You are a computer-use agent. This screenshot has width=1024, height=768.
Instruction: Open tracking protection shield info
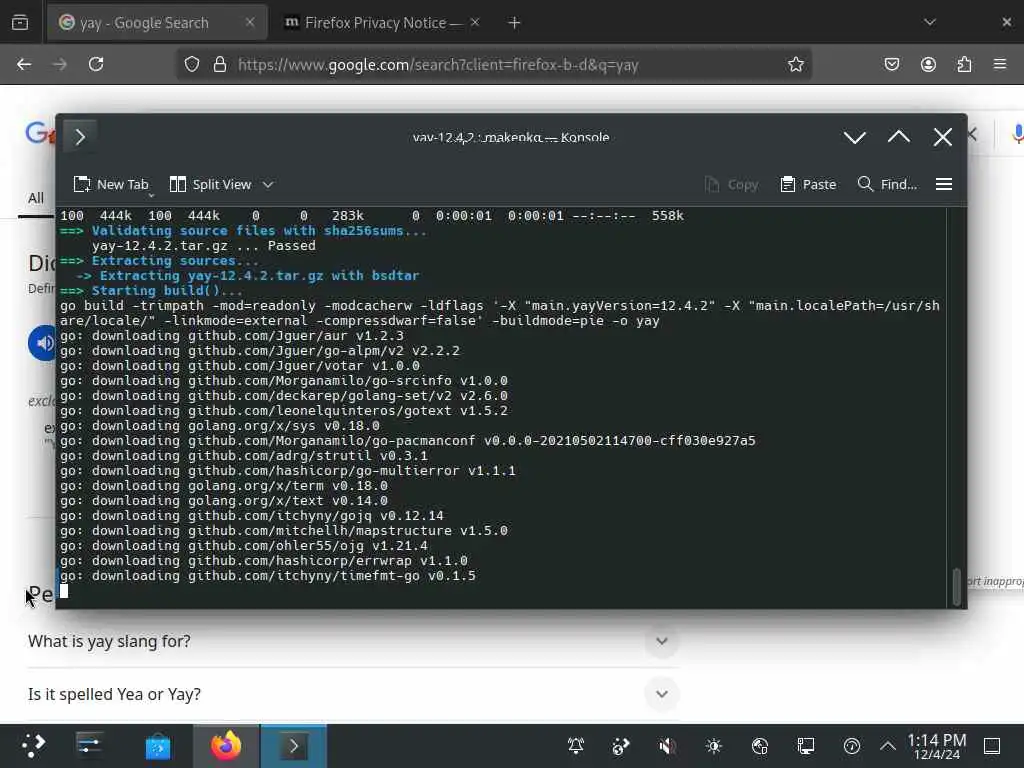click(x=191, y=65)
